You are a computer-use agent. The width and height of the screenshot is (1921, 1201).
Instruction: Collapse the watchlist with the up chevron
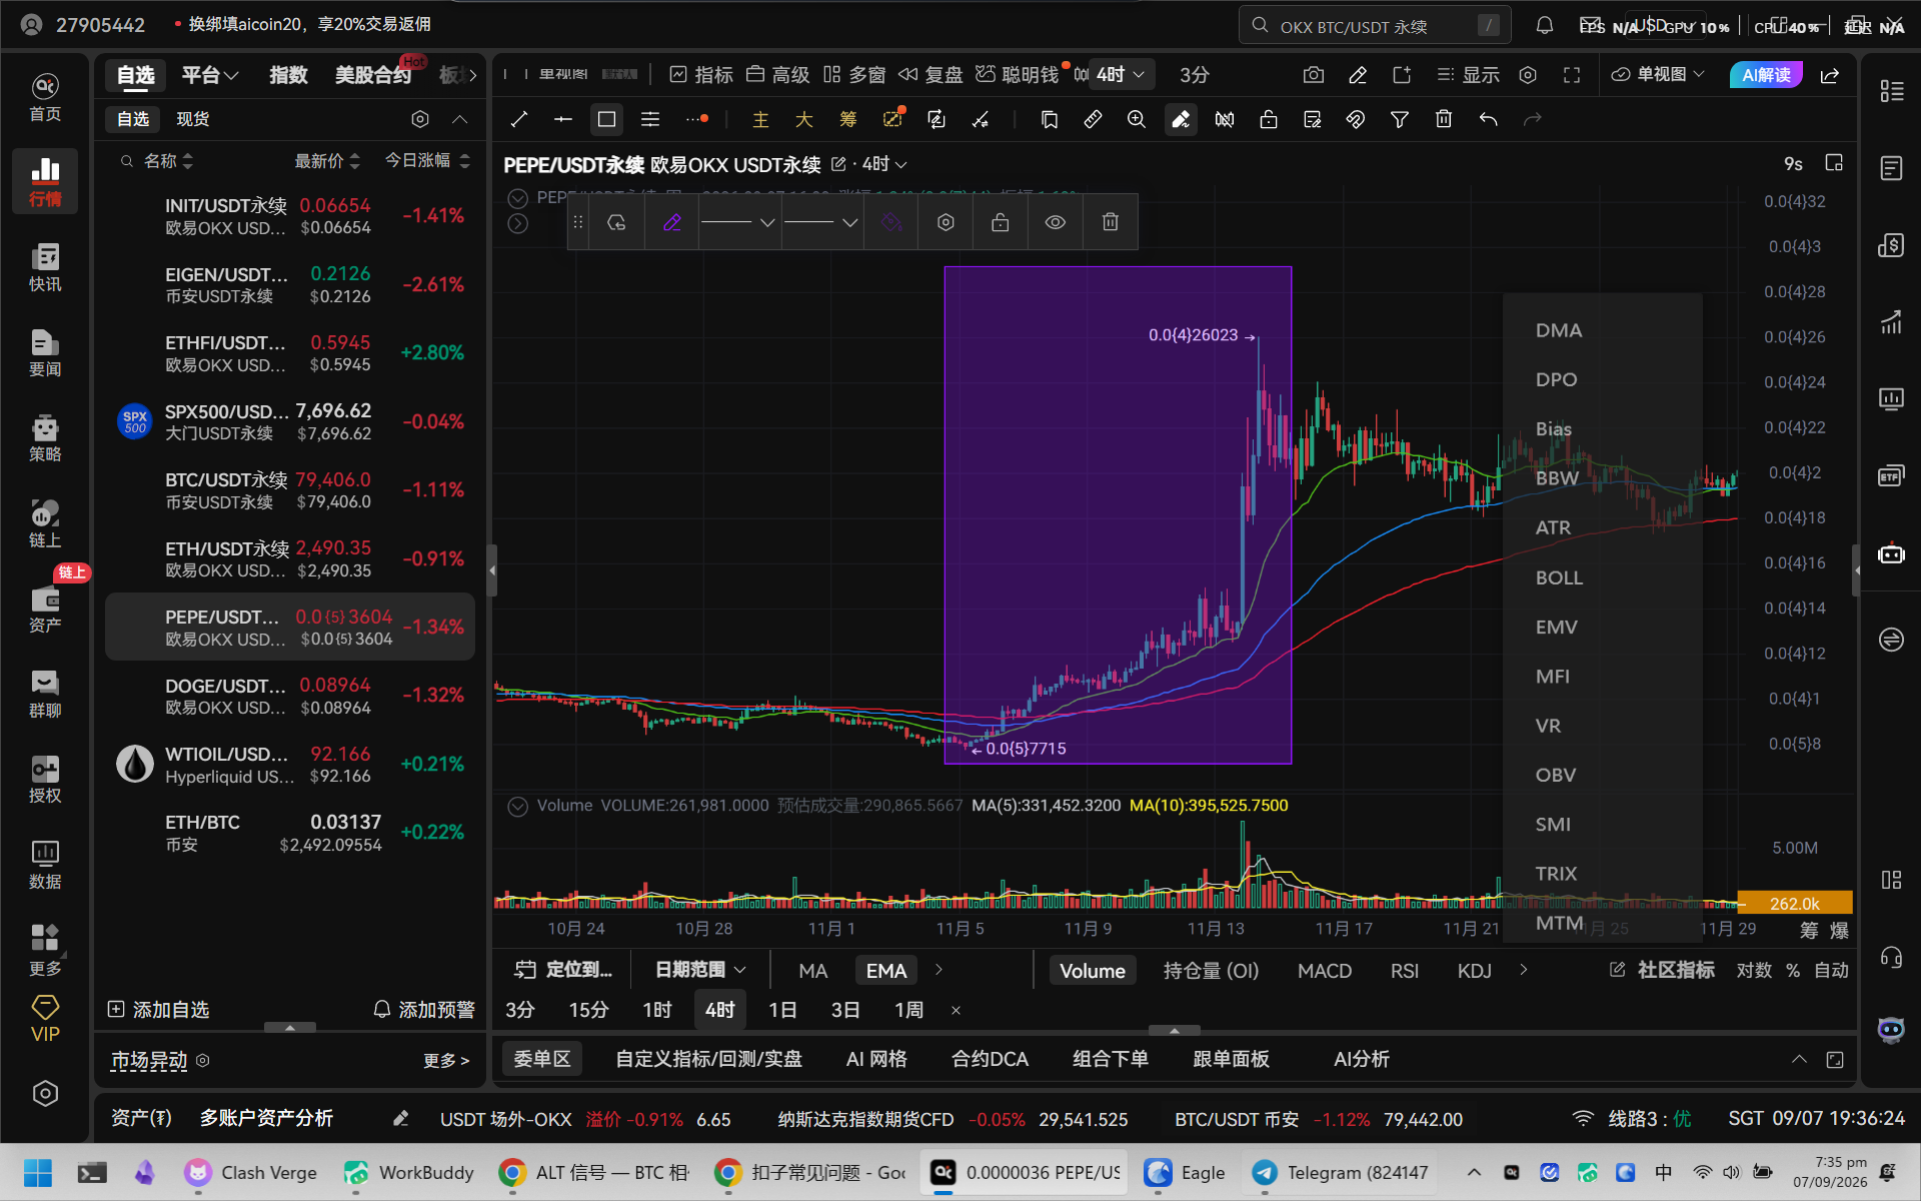pos(460,119)
